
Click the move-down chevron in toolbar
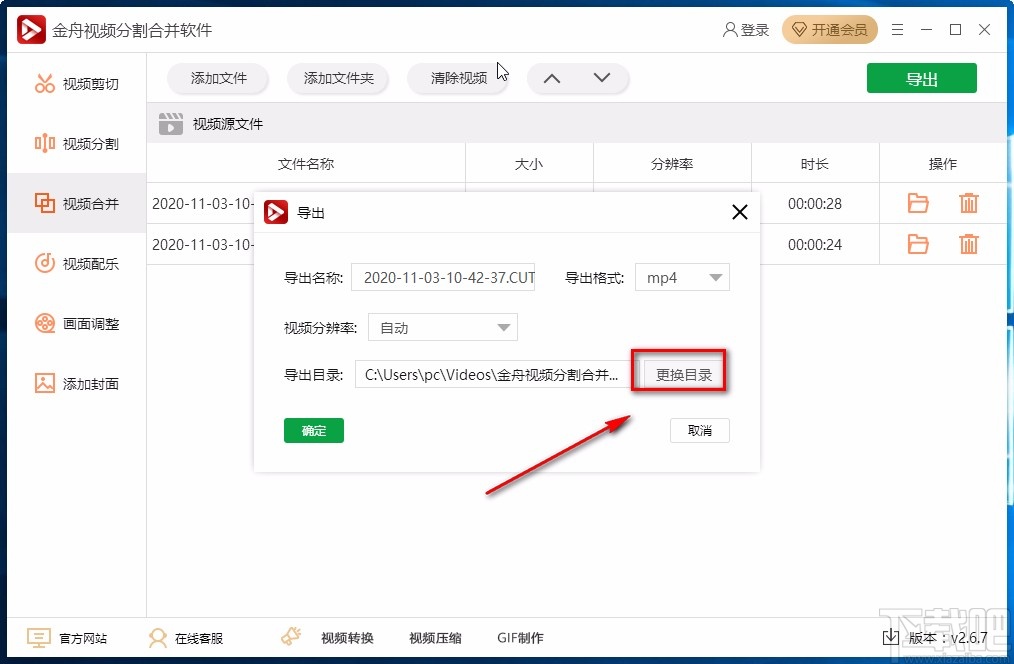(602, 77)
